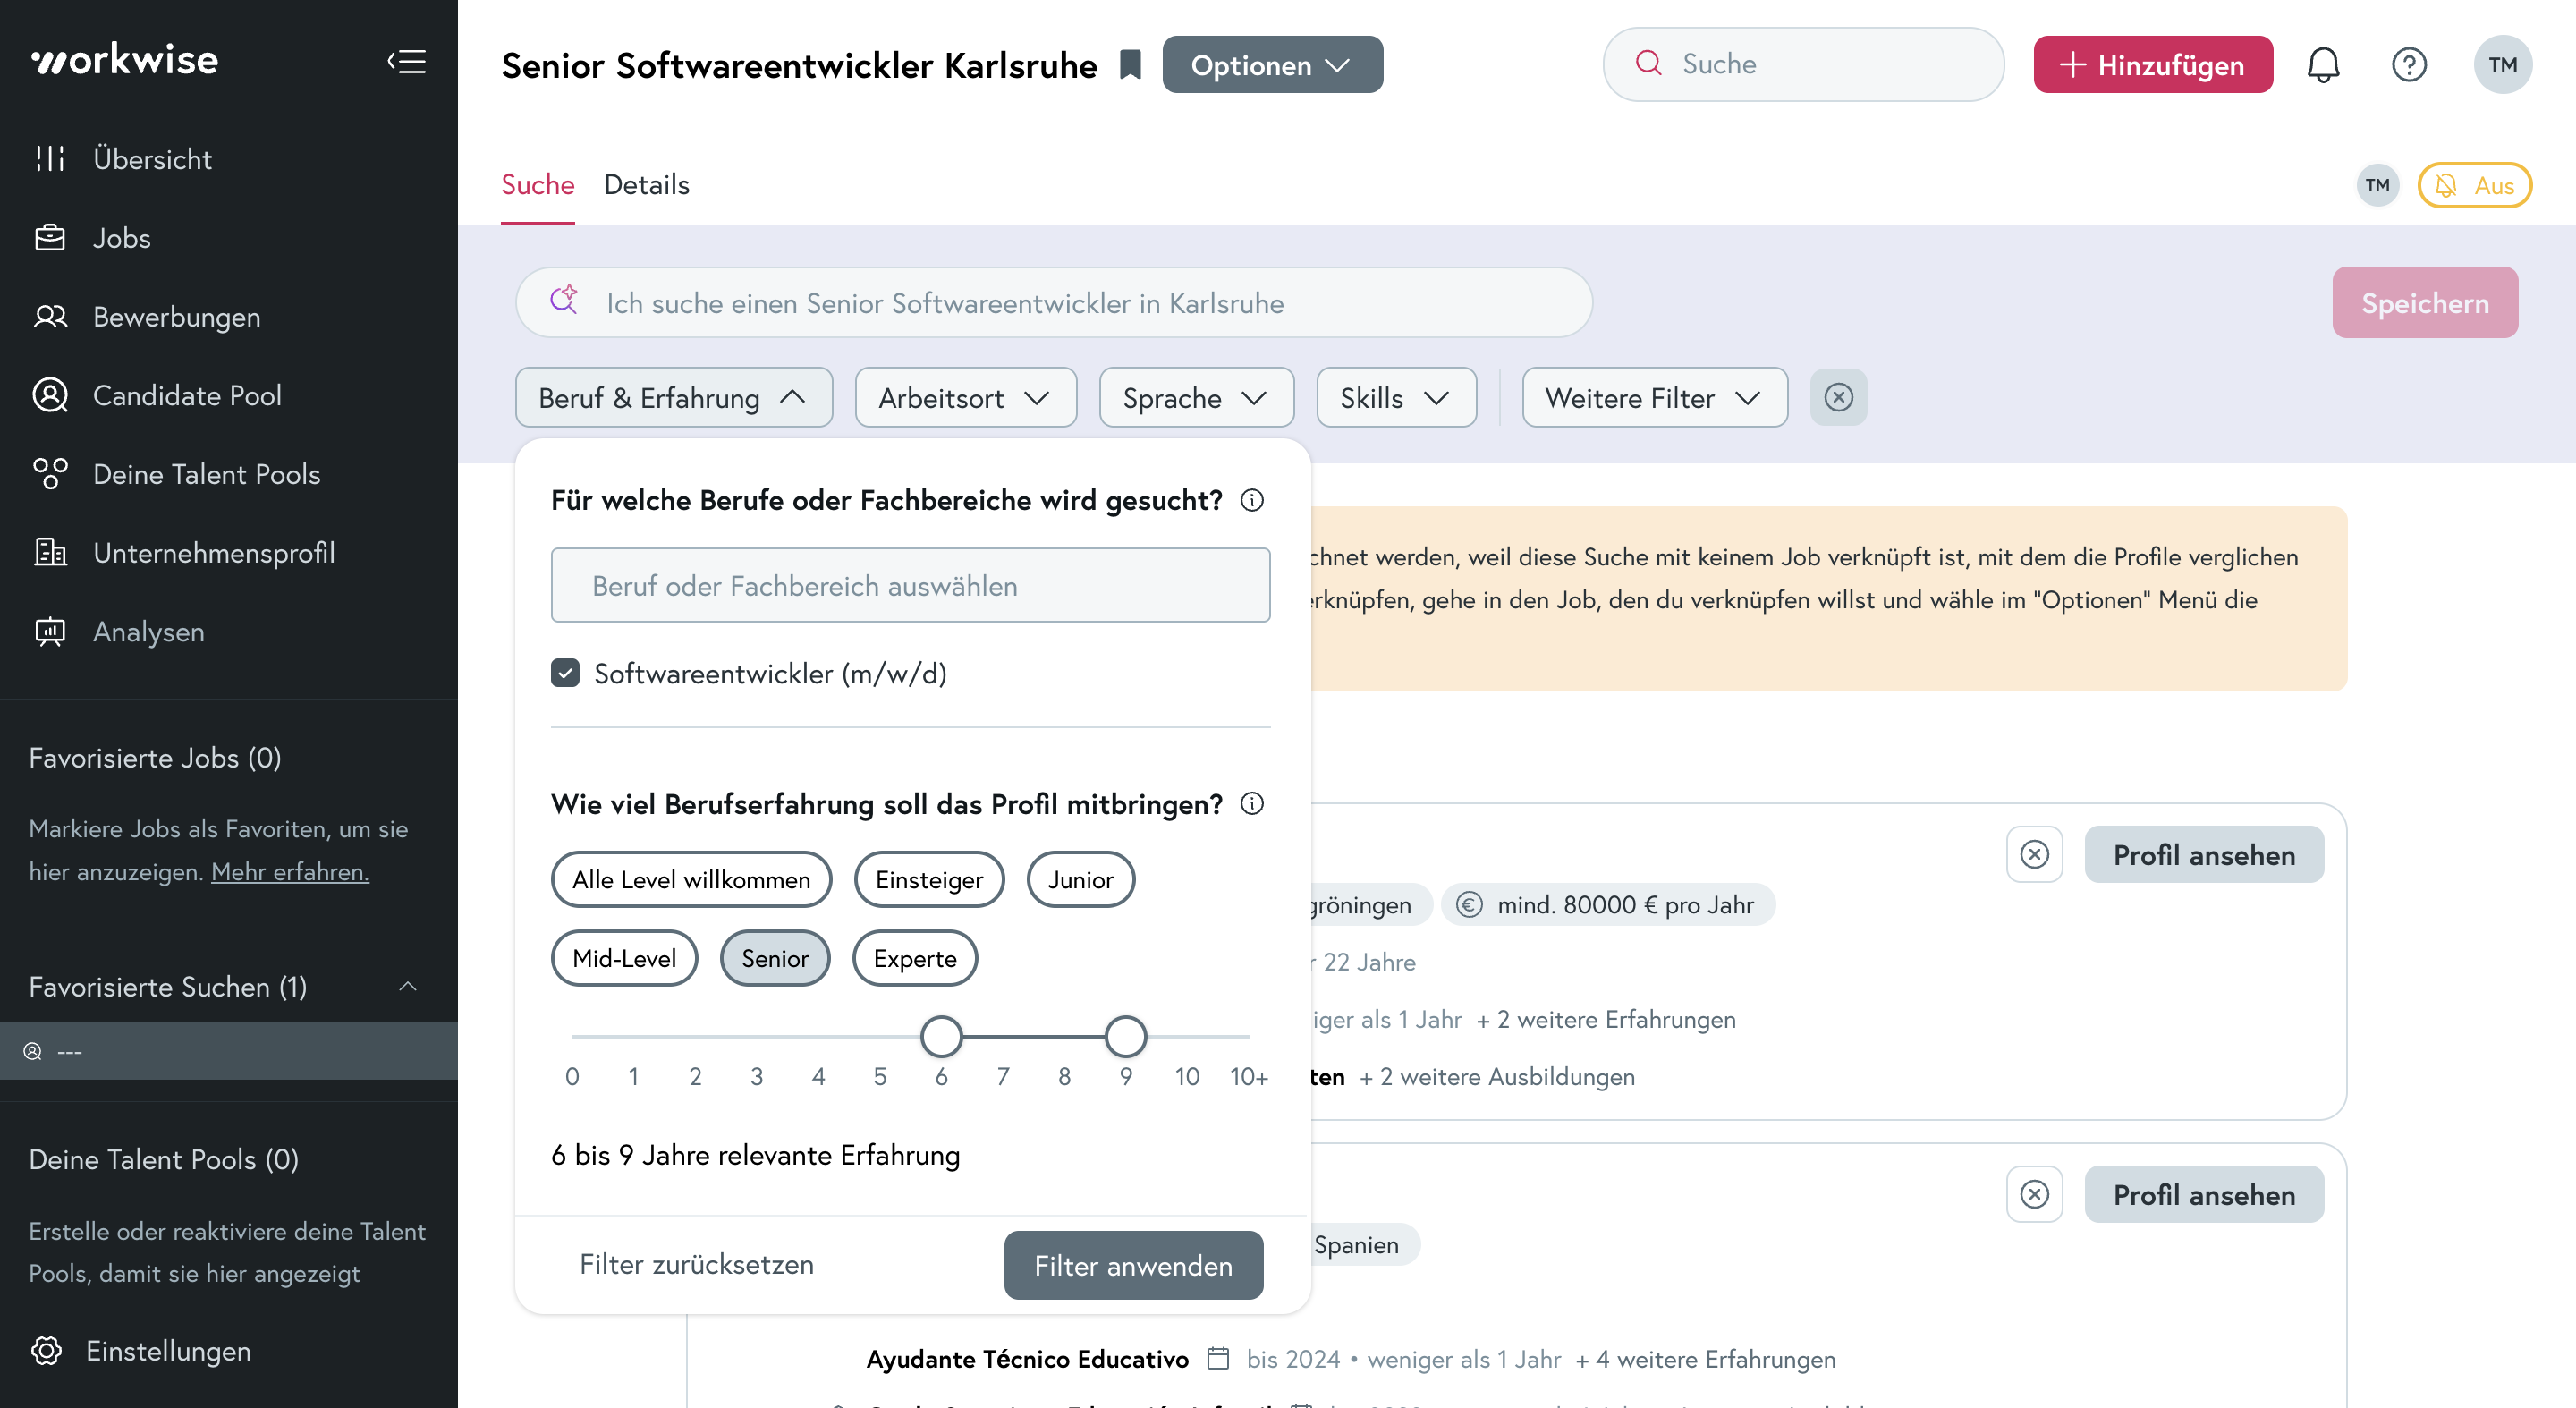Expand the Weitere Filter dropdown
Image resolution: width=2576 pixels, height=1408 pixels.
[1653, 397]
